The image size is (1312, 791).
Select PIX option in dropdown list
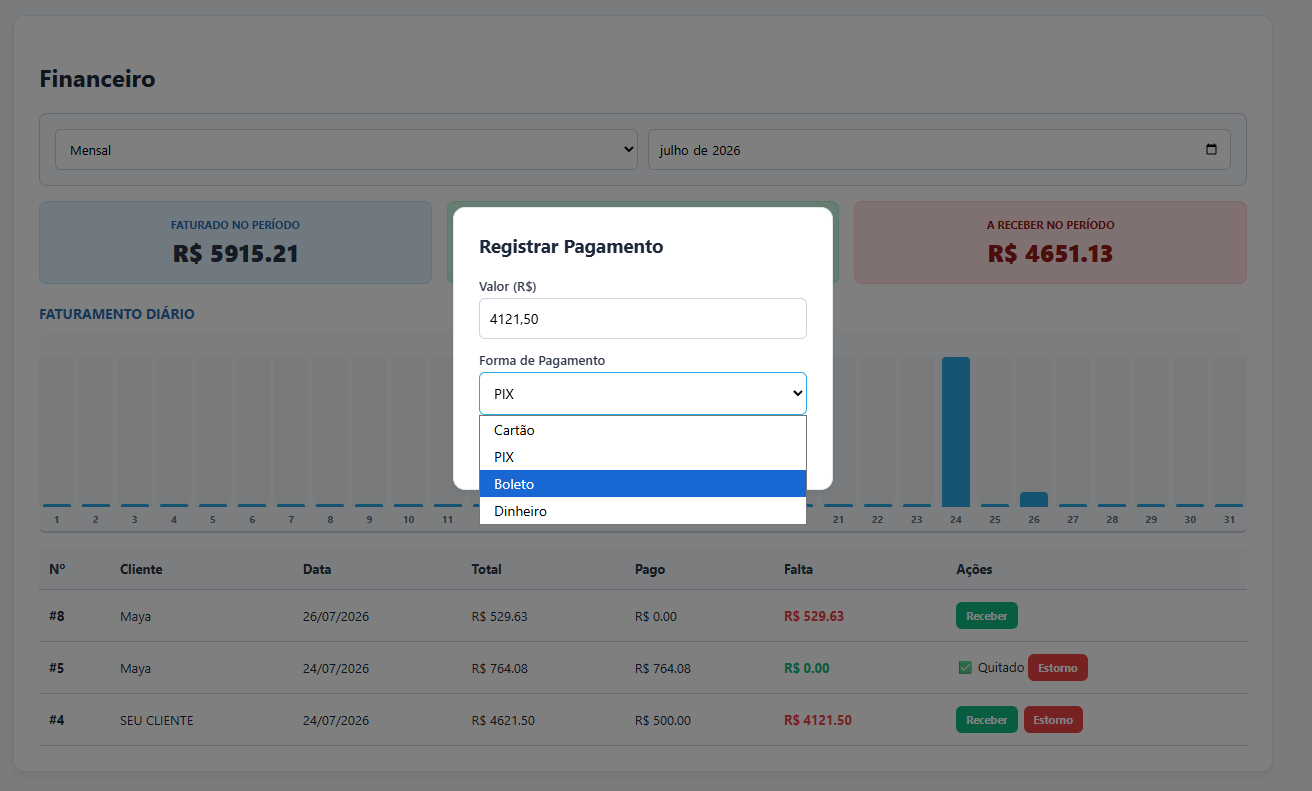tap(643, 457)
